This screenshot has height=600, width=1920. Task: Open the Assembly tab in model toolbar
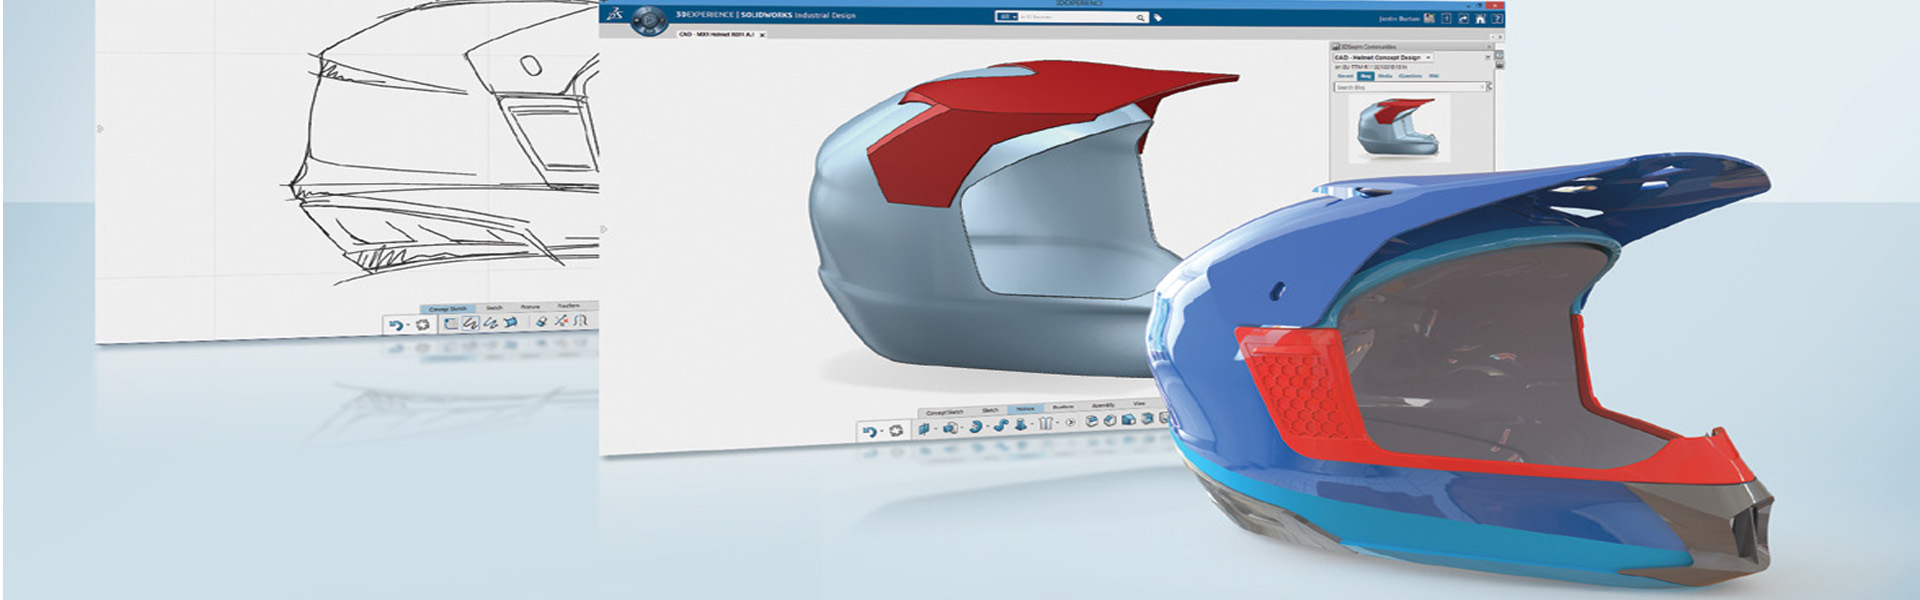tap(1103, 405)
